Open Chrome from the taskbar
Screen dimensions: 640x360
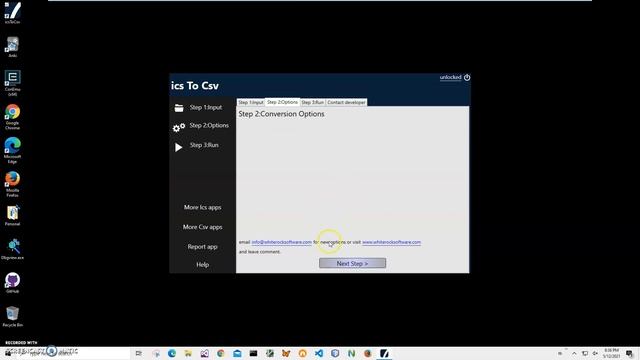coord(221,353)
